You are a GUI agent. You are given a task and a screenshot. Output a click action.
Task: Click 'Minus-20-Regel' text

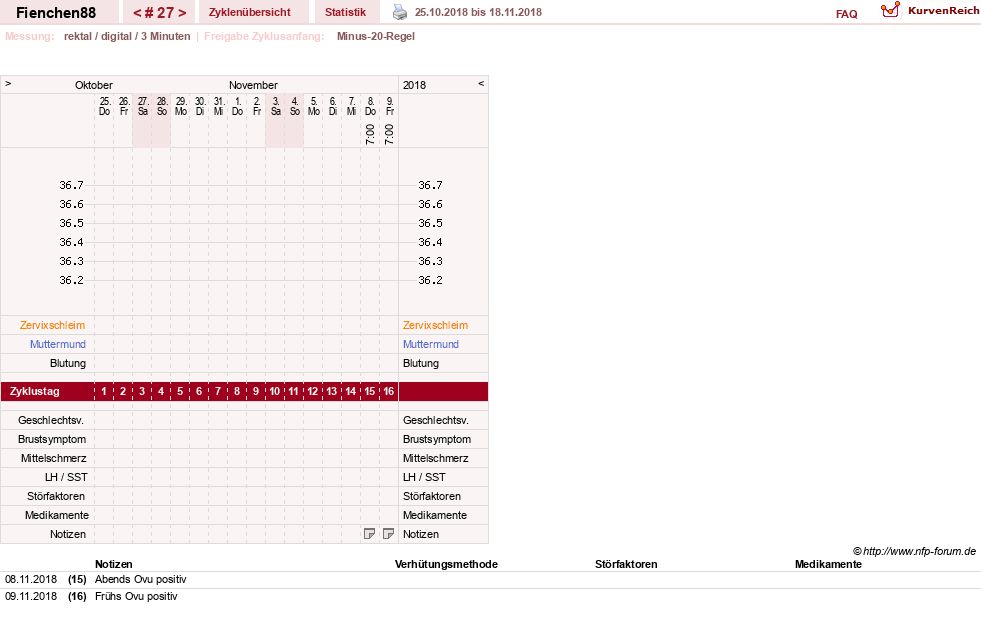(x=375, y=36)
